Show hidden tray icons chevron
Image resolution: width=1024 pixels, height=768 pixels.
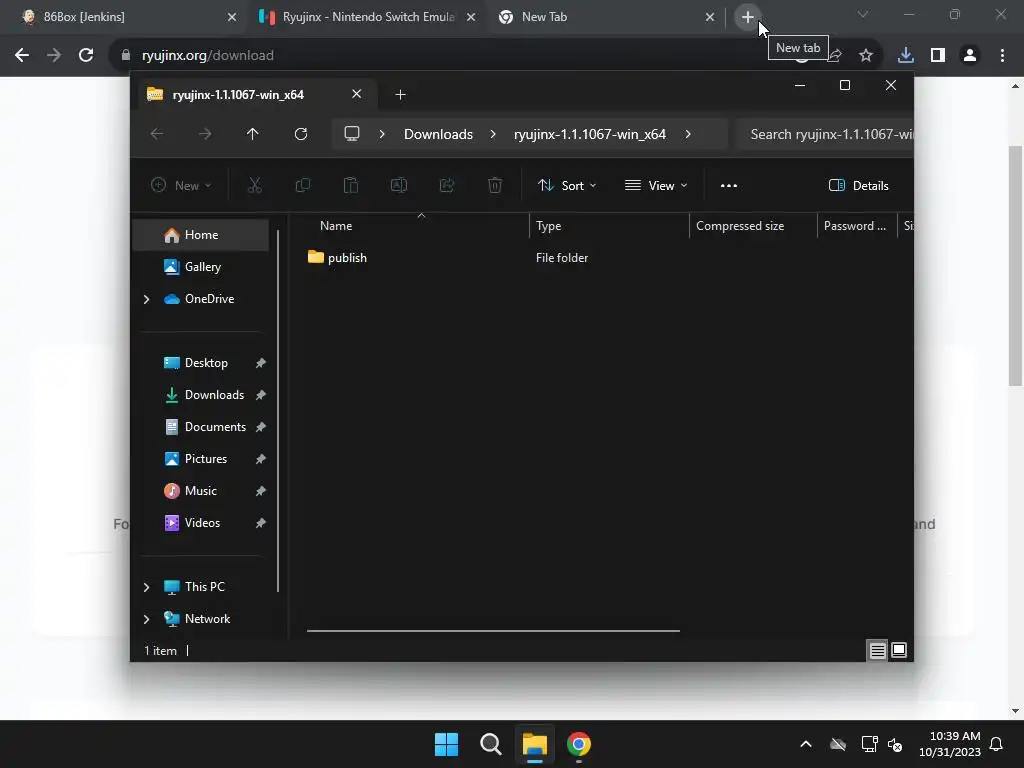coord(806,744)
